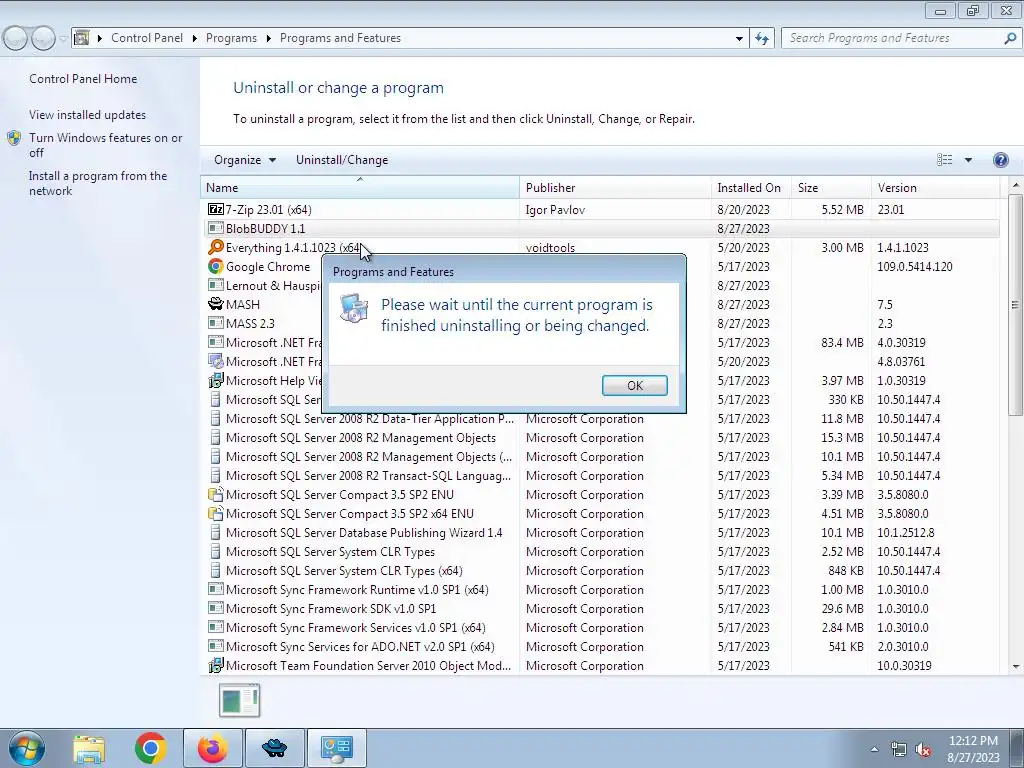Click the Control Panel breadcrumb

pos(147,38)
